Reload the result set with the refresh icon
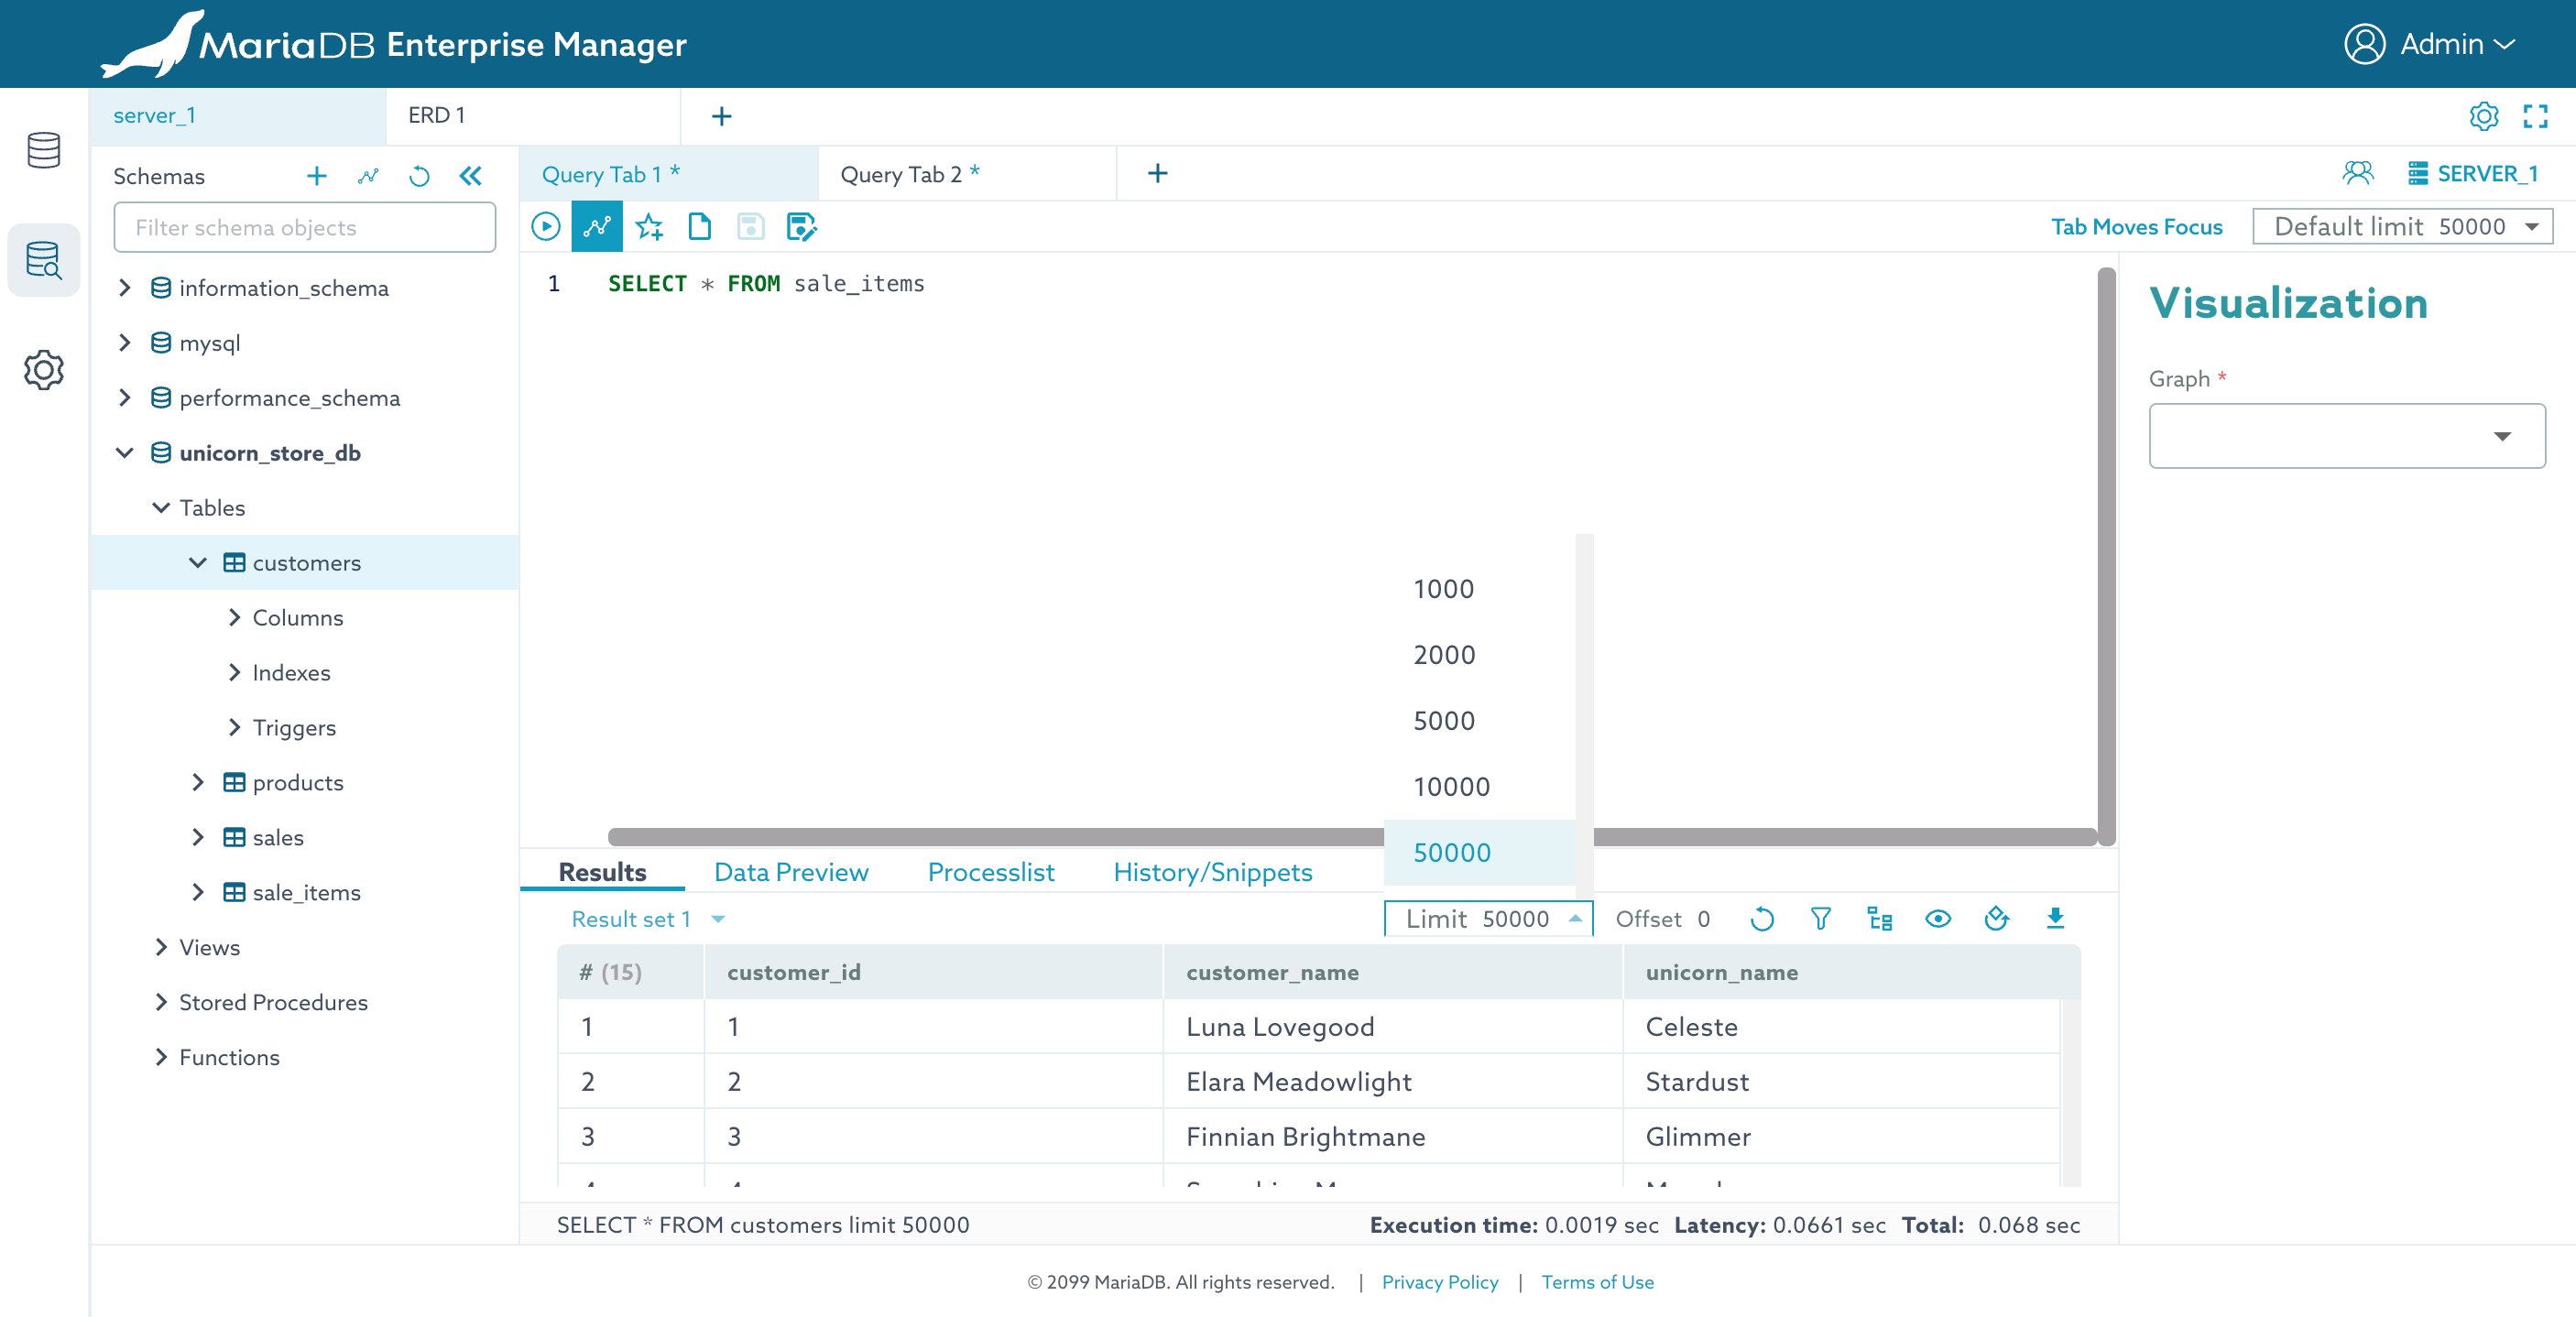The image size is (2576, 1317). click(x=1762, y=918)
